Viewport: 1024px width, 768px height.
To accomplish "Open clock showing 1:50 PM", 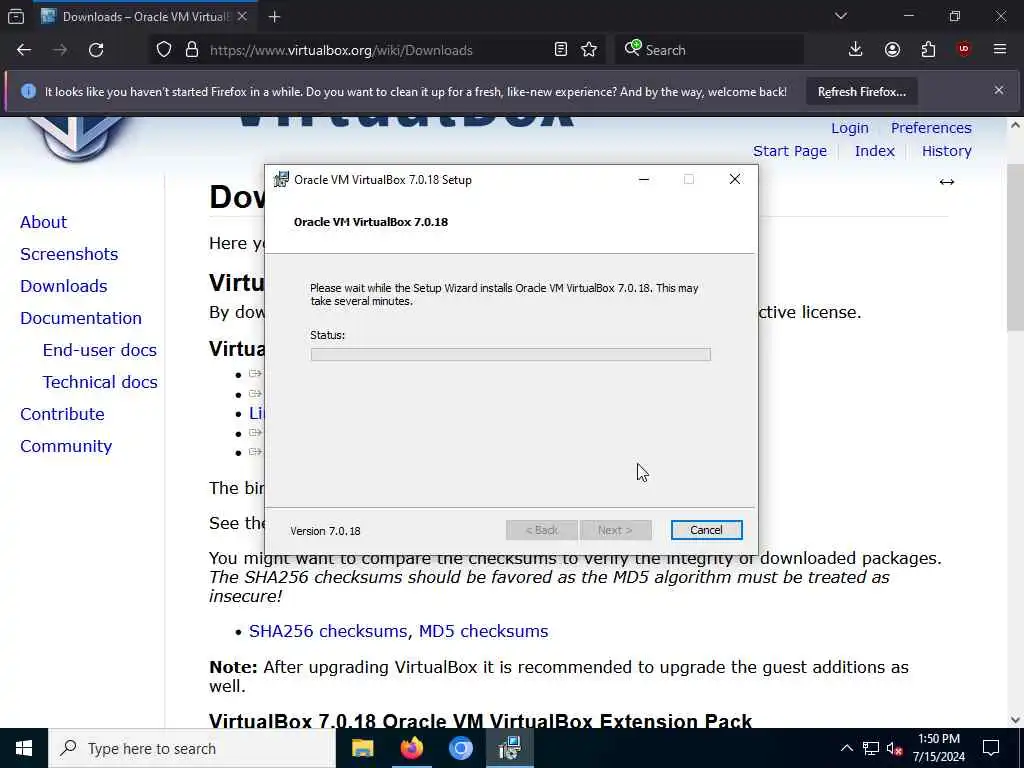I will point(938,748).
